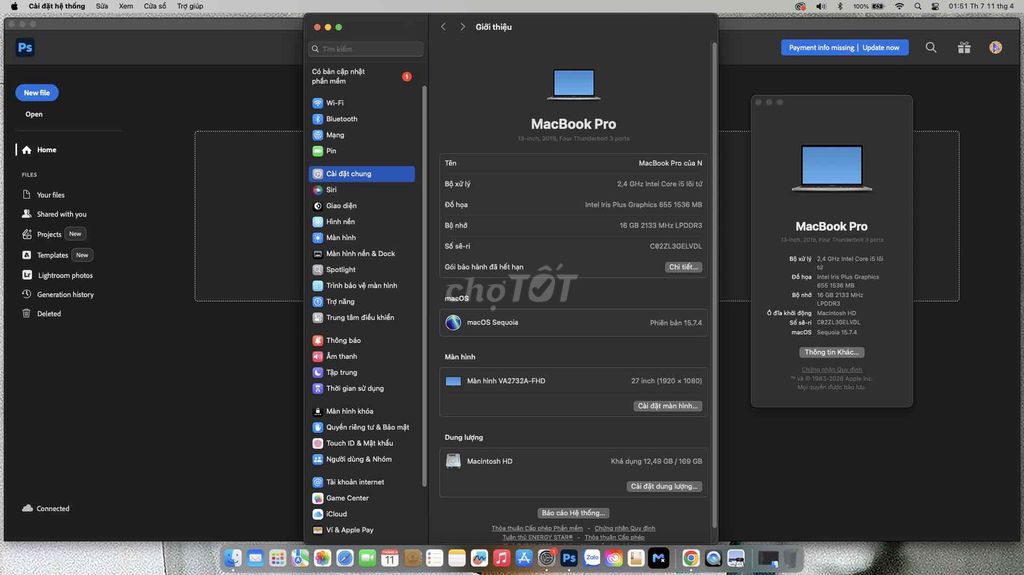Open the Apple menu
Image resolution: width=1024 pixels, height=575 pixels.
(14, 6)
